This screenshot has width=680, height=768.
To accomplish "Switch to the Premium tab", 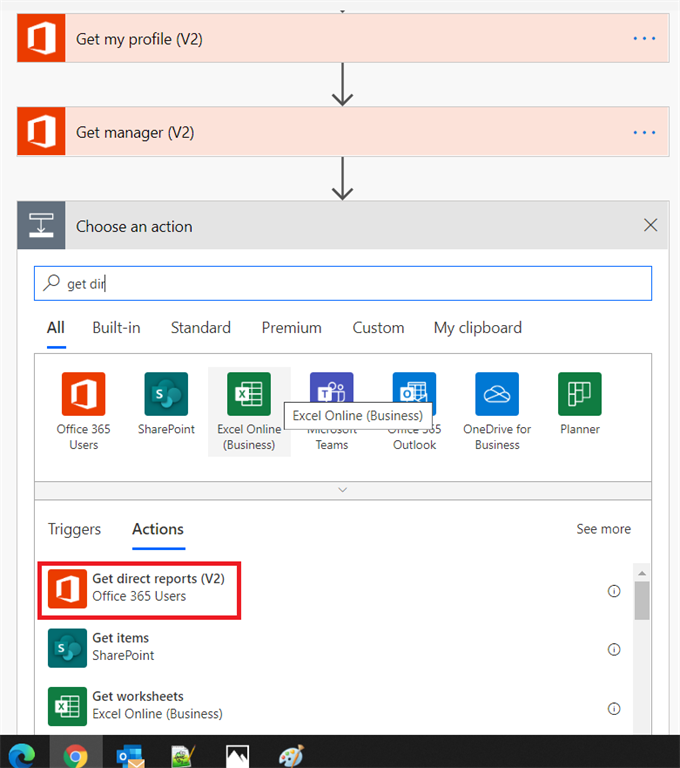I will coord(292,328).
